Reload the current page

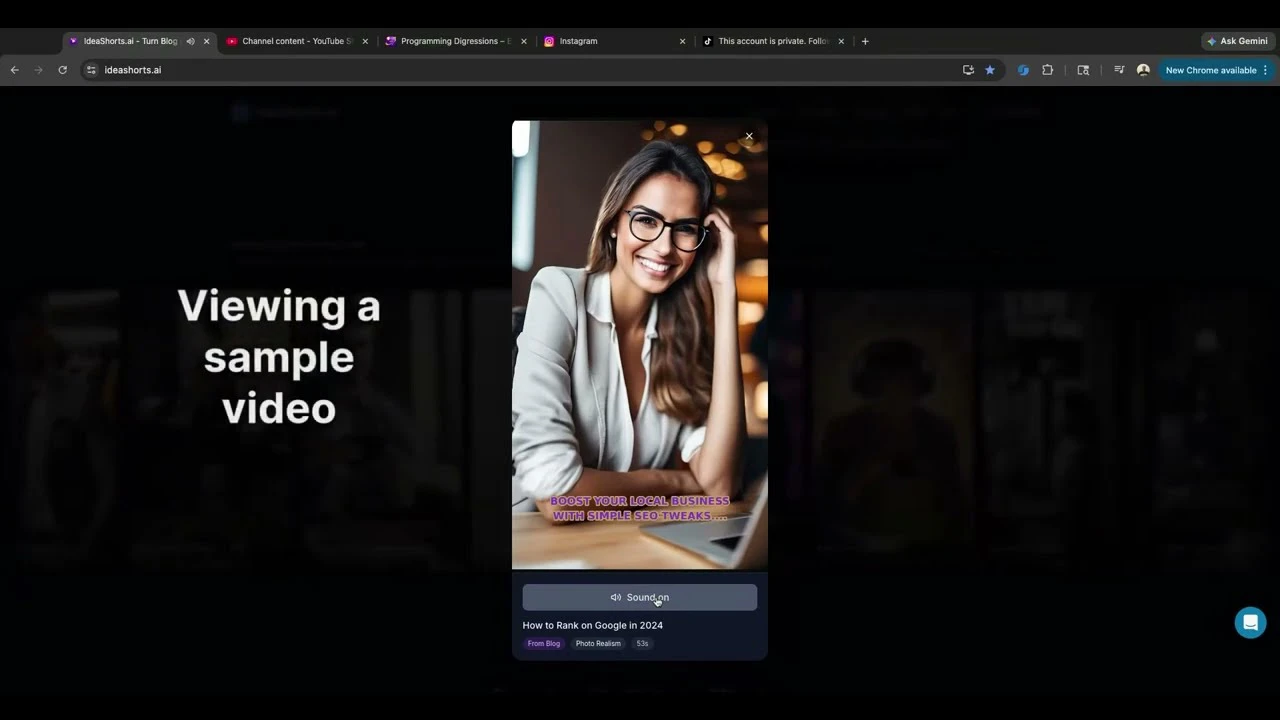coord(62,70)
